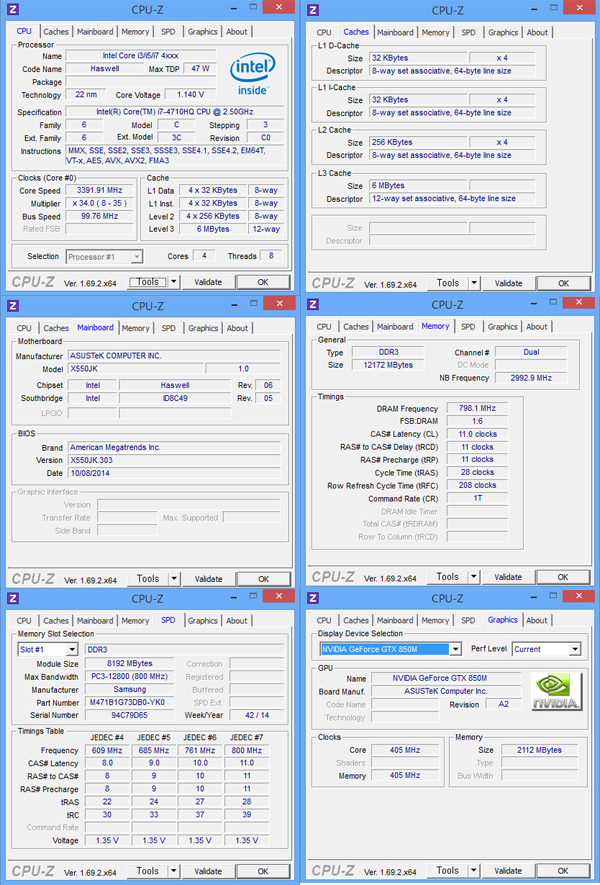
Task: Open the NVIDIA GeForce GTX 850M device dropdown
Action: (456, 649)
